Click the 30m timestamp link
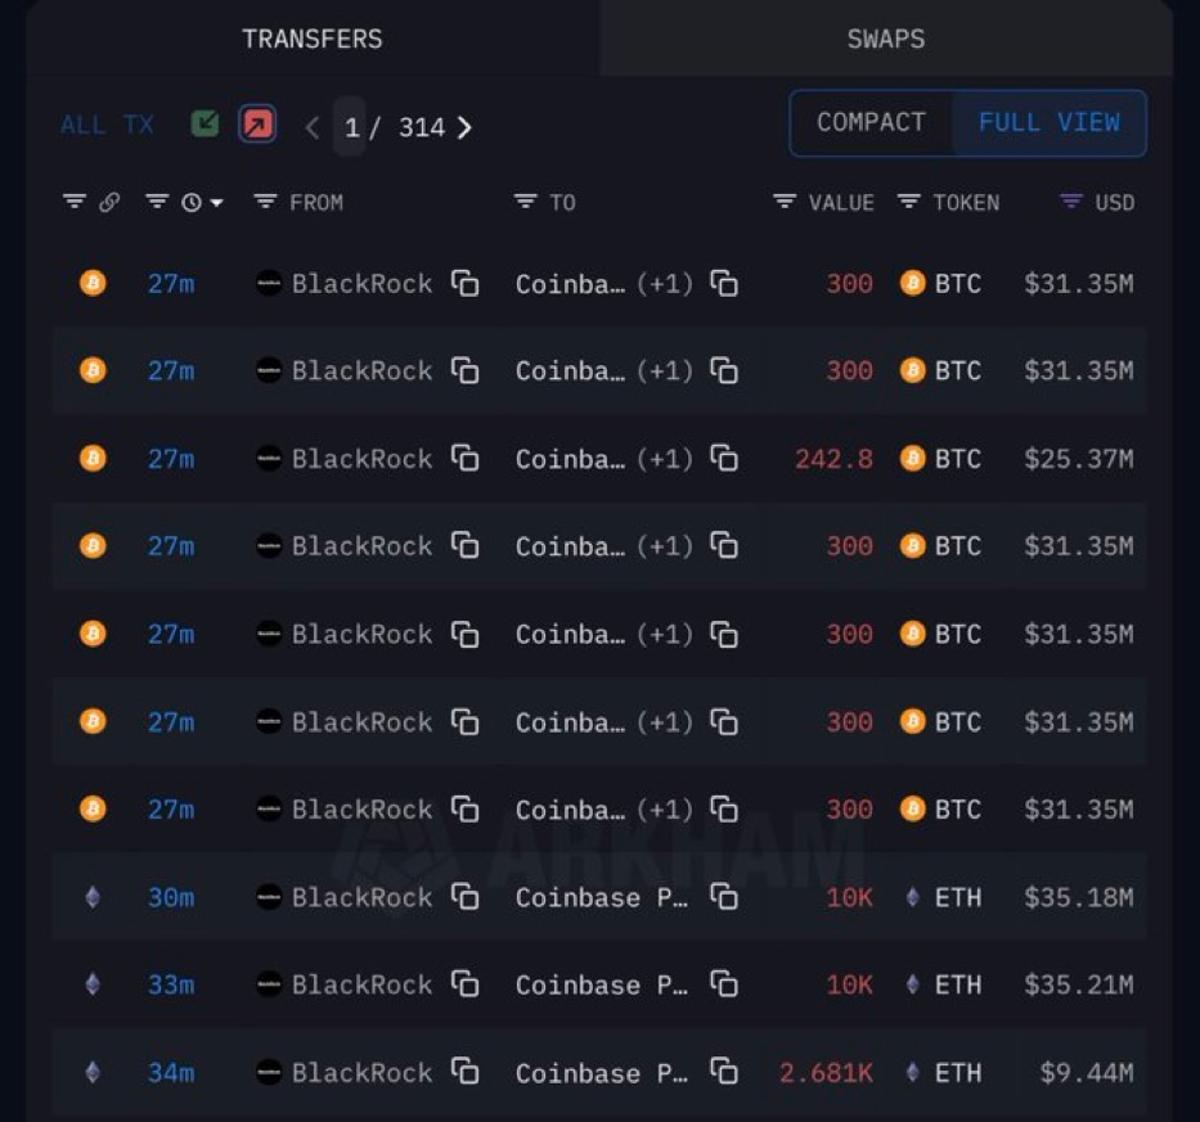 (x=170, y=898)
